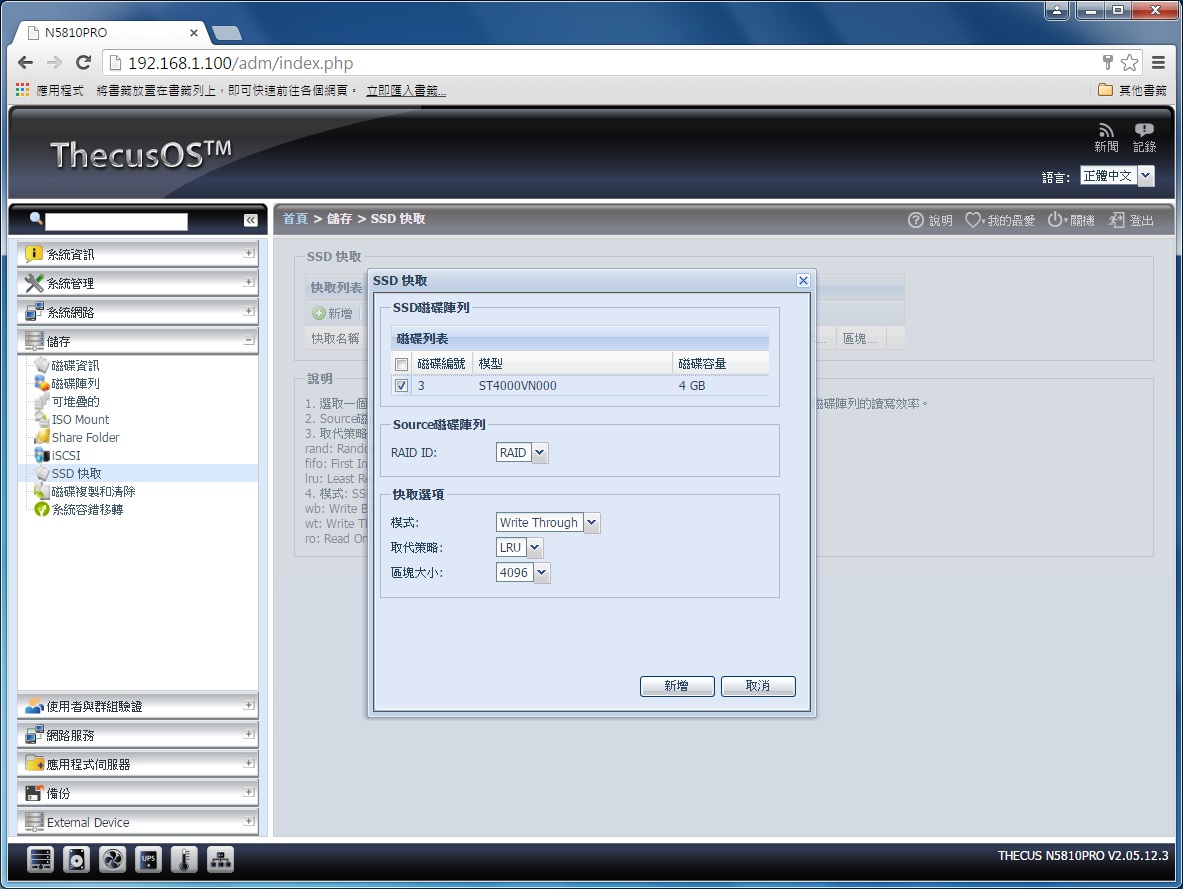The width and height of the screenshot is (1183, 889).
Task: Open the temperature icon in bottom bar
Action: pos(184,859)
